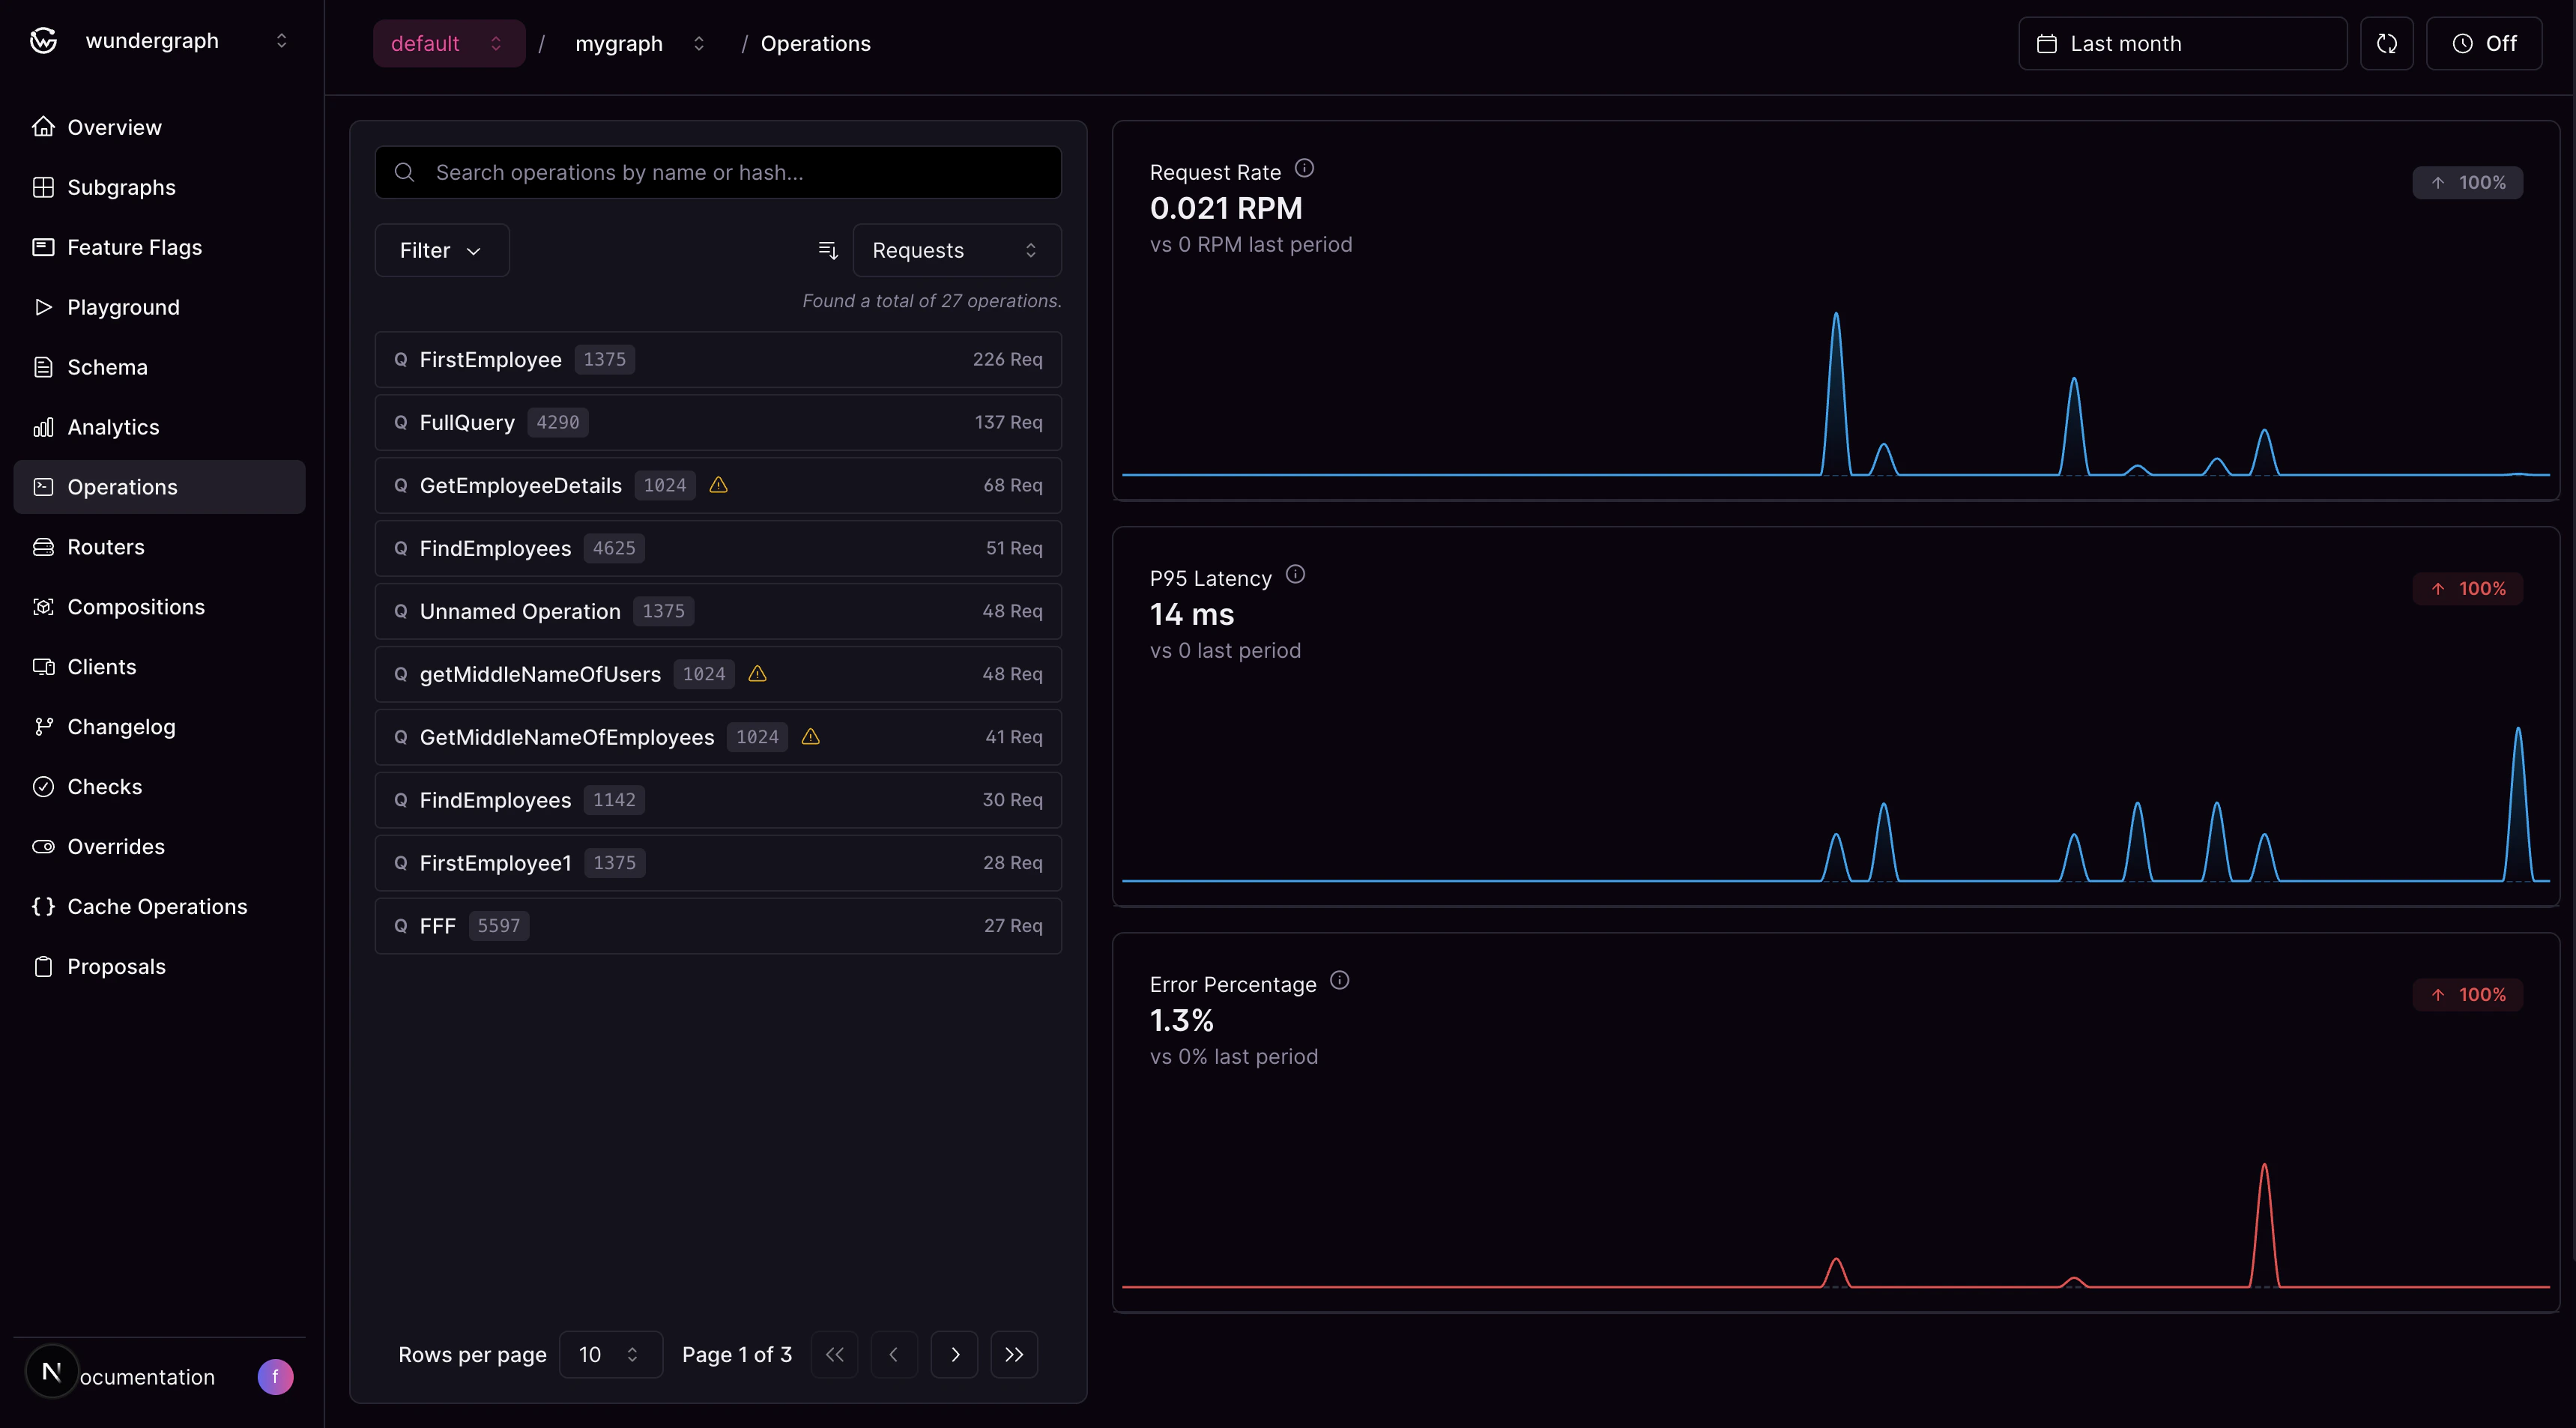This screenshot has width=2576, height=1428.
Task: Click the info icon next to Request Rate
Action: [1304, 168]
